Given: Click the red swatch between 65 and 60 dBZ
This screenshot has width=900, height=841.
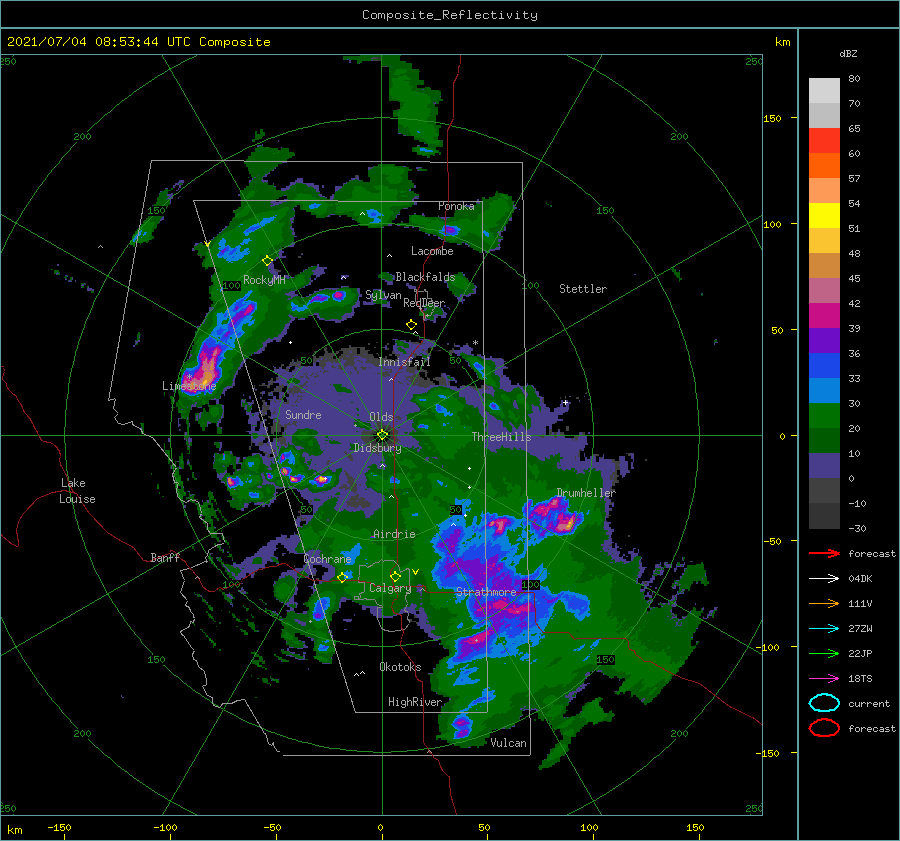Looking at the screenshot, I should 824,140.
